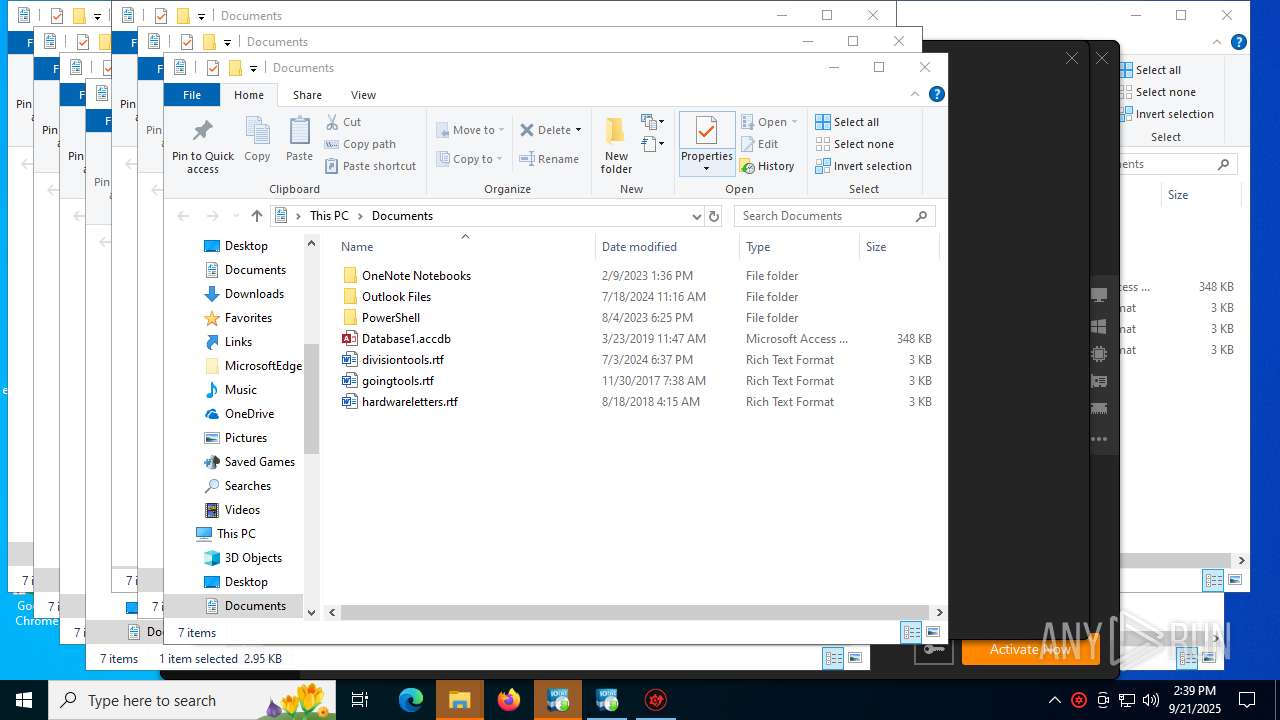Image resolution: width=1280 pixels, height=720 pixels.
Task: Click the Refresh address button
Action: 714,216
